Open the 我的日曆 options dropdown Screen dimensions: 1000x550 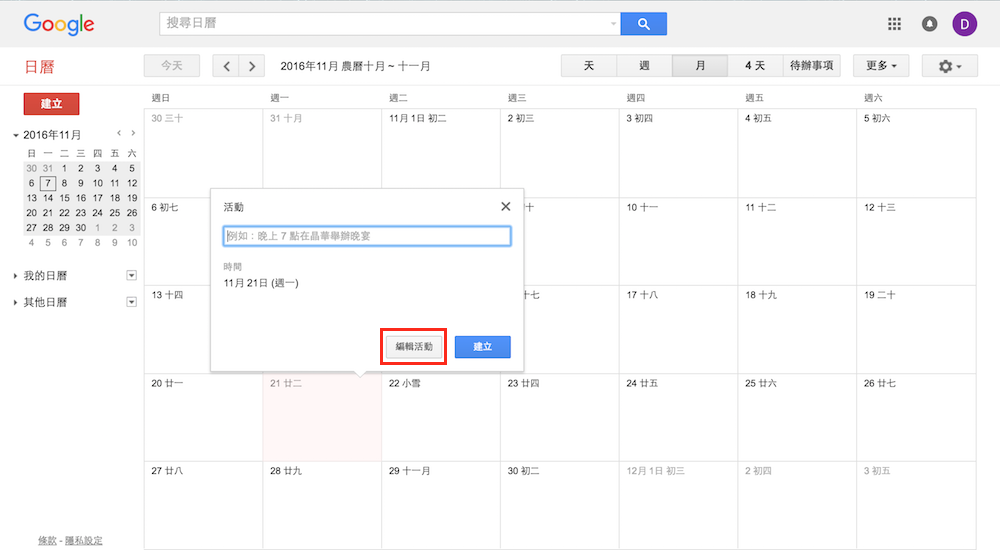[x=131, y=275]
